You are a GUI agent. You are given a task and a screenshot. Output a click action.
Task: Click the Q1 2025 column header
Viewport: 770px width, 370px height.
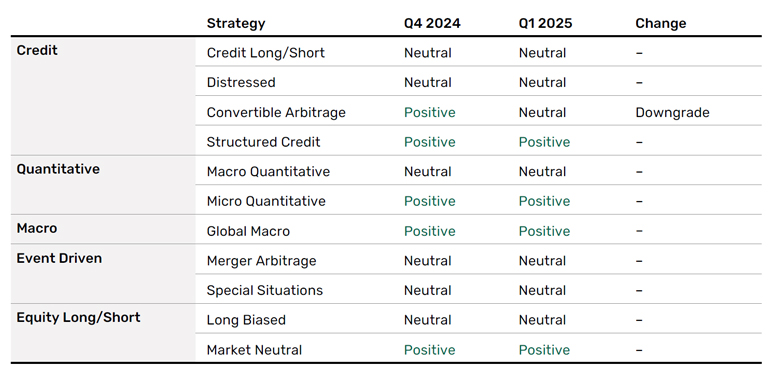point(546,24)
